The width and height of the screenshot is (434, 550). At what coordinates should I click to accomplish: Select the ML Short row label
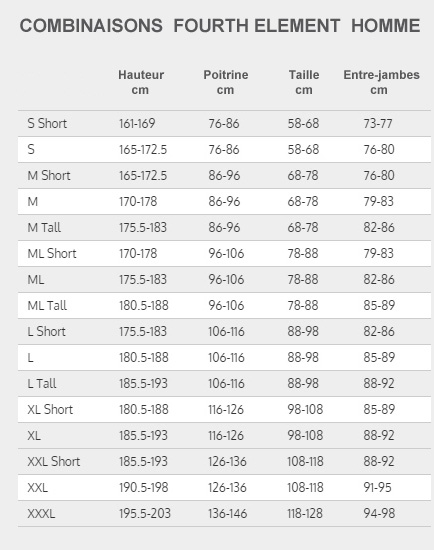coord(52,253)
